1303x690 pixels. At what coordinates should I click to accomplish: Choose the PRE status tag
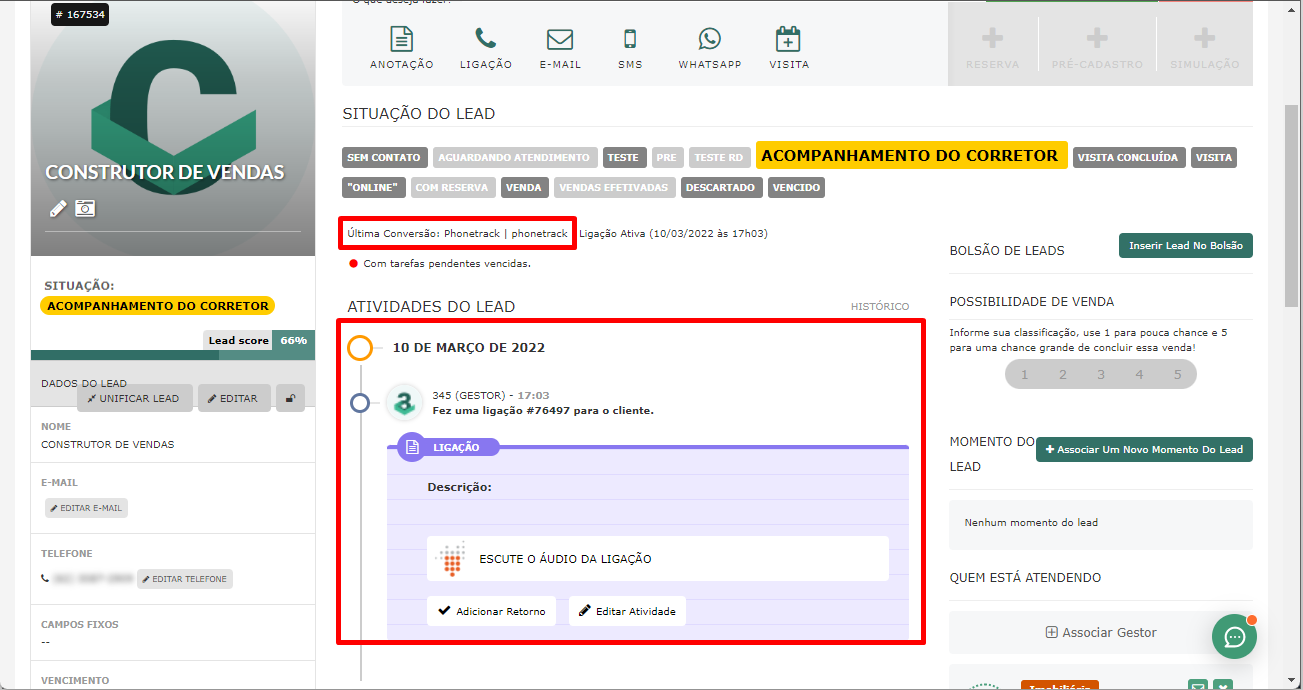667,157
